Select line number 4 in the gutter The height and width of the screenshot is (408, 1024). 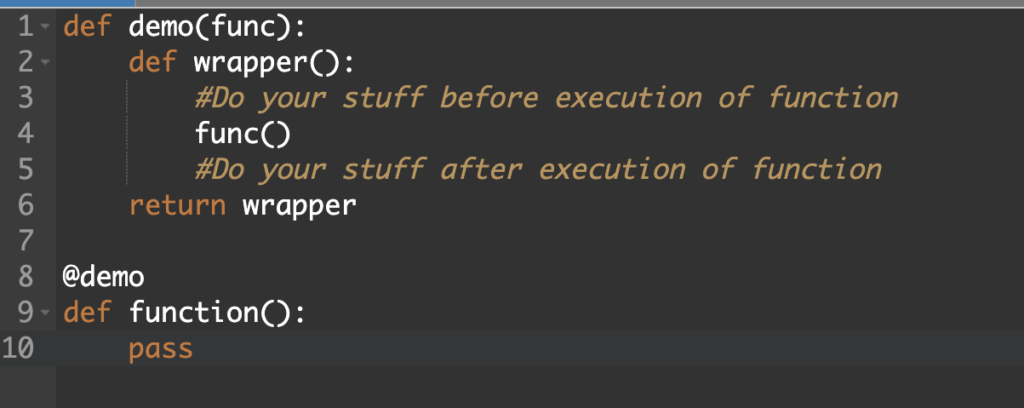click(25, 133)
